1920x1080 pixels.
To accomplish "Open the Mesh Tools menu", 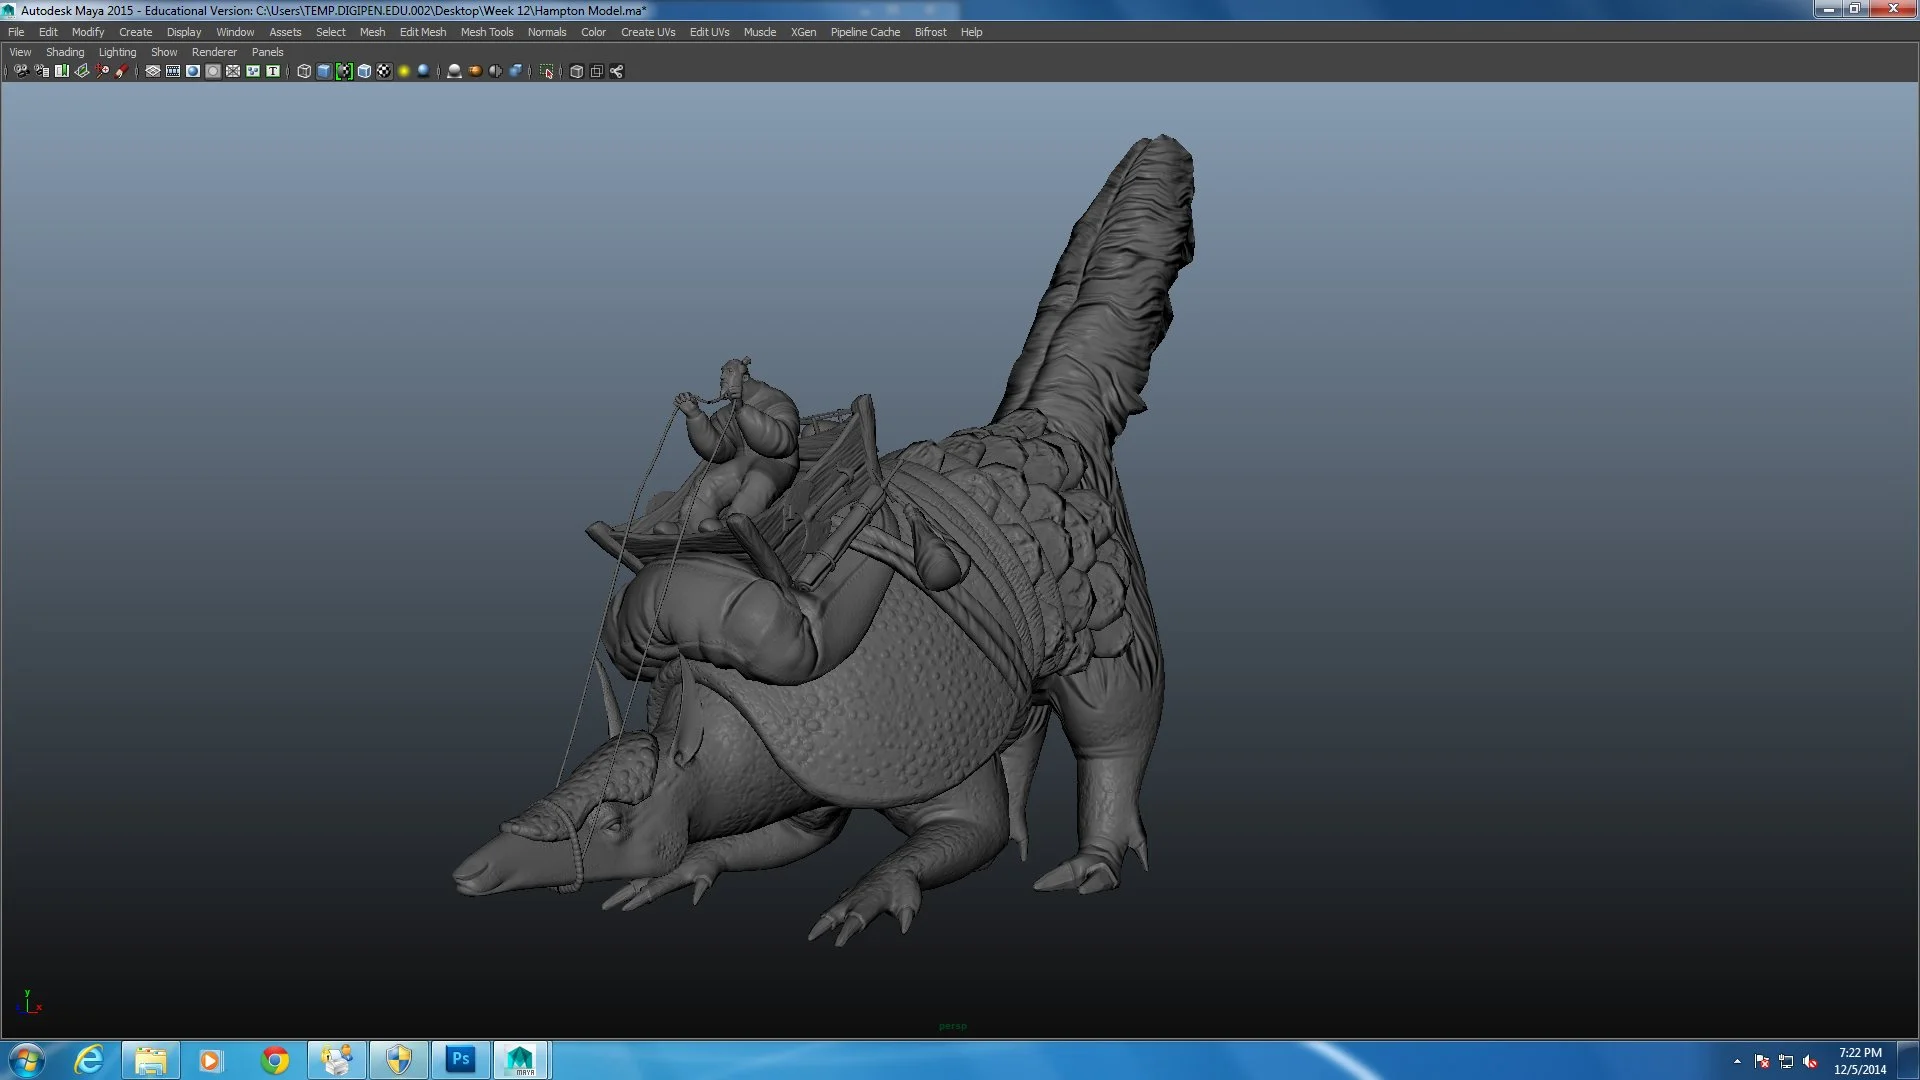I will (486, 32).
